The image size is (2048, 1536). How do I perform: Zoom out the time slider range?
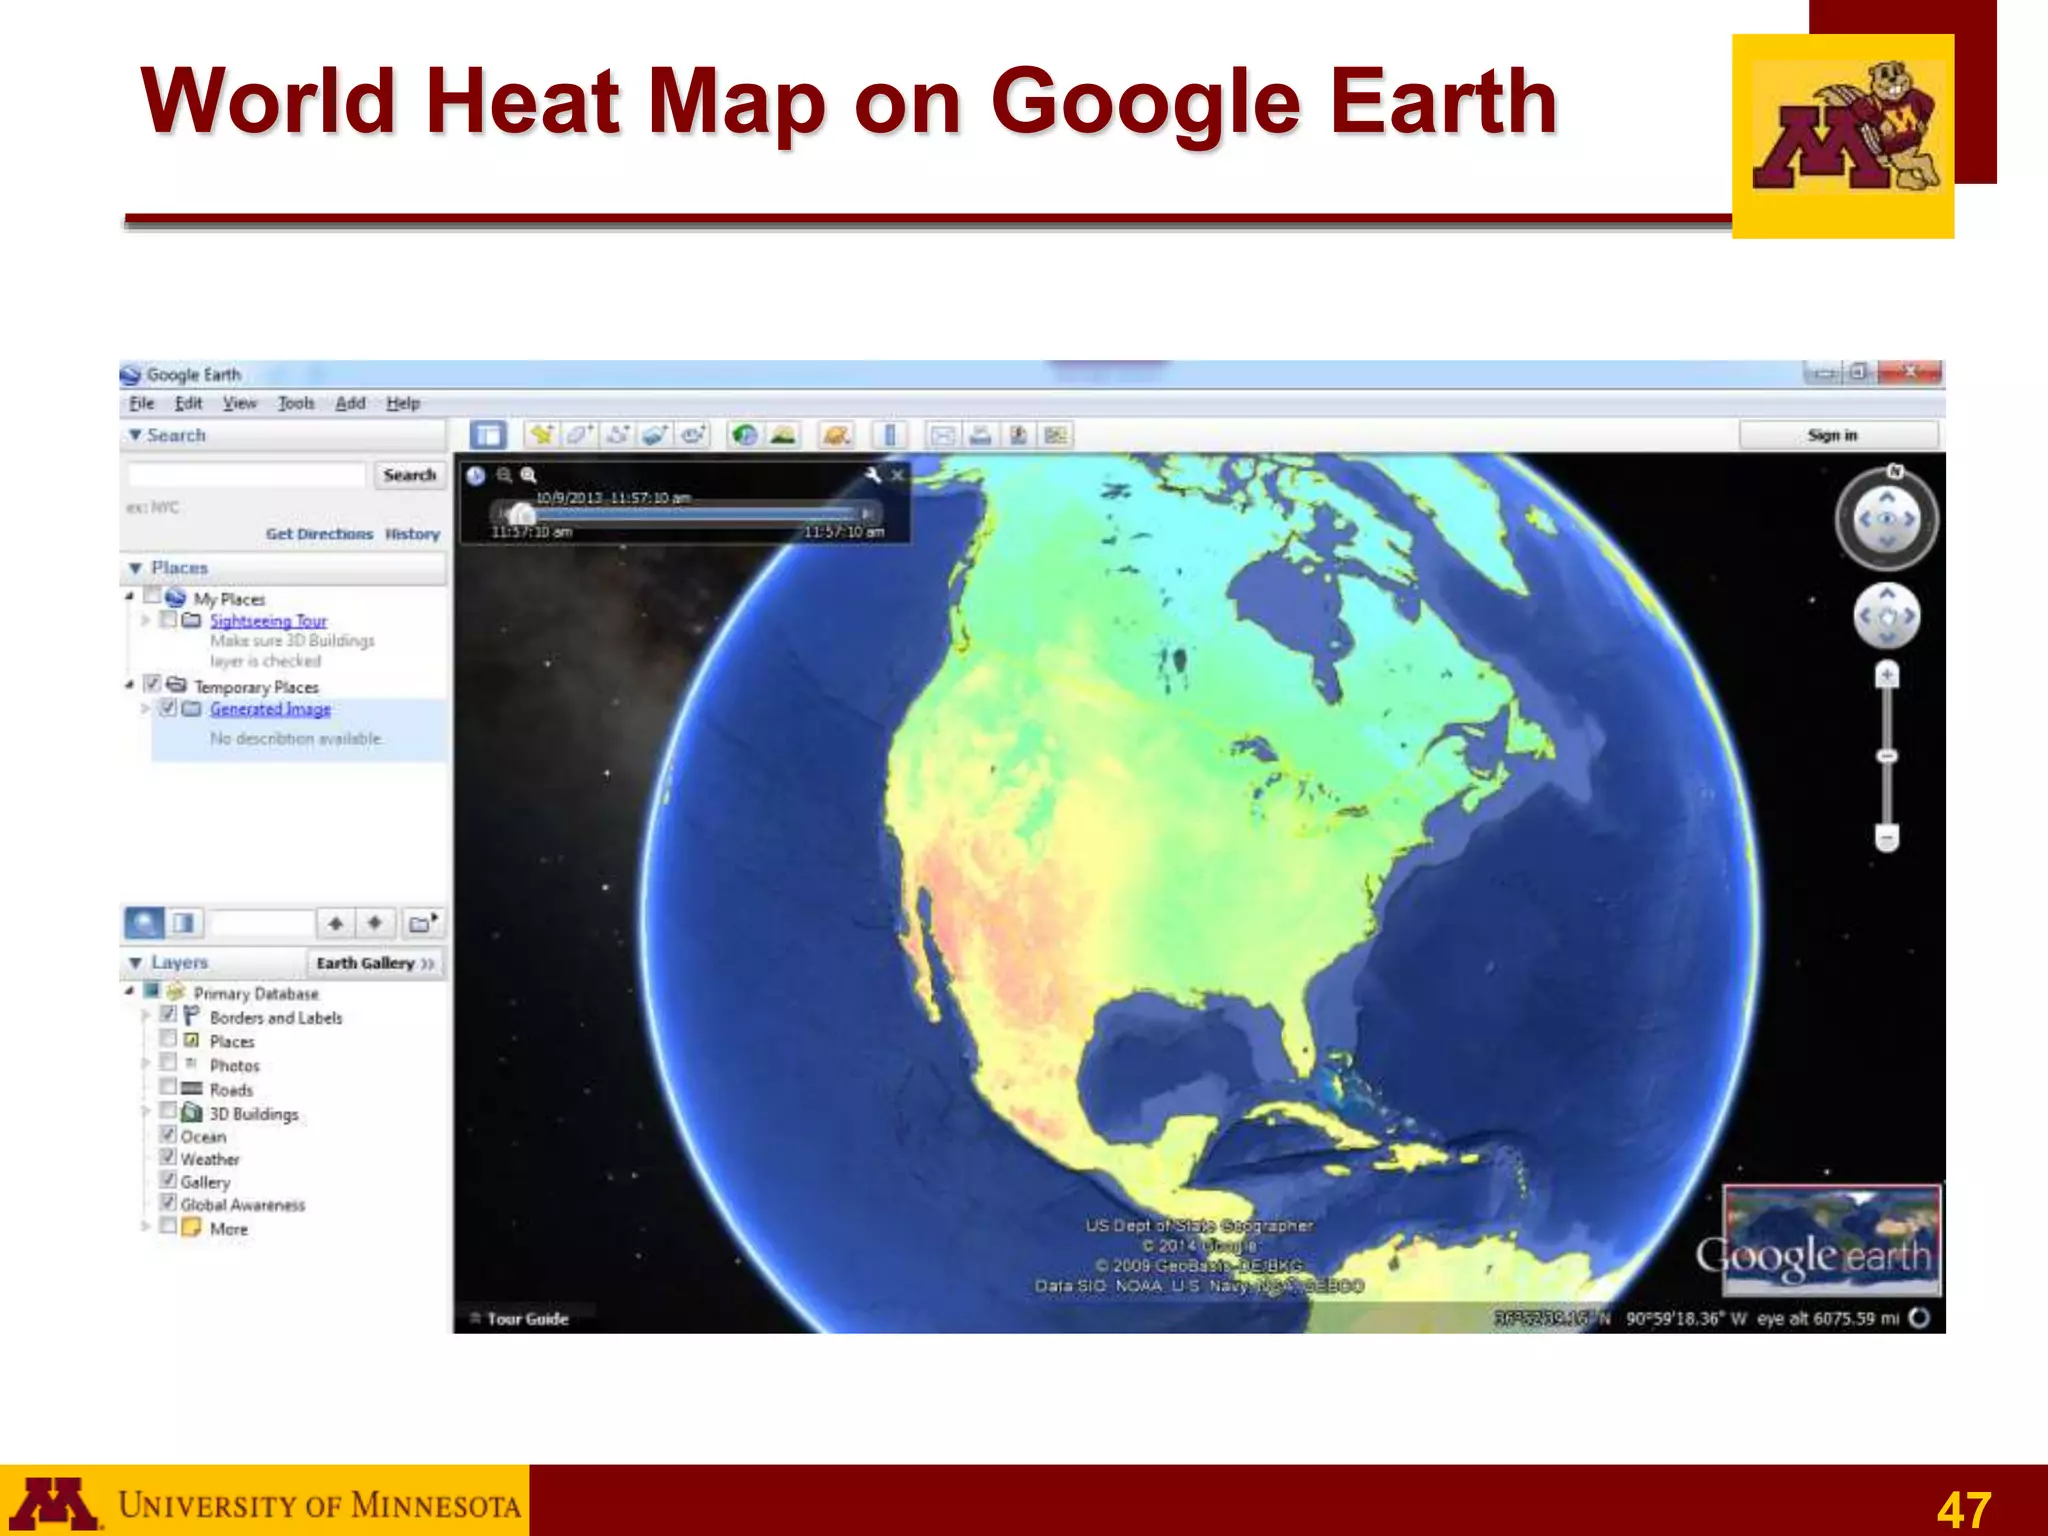click(504, 476)
